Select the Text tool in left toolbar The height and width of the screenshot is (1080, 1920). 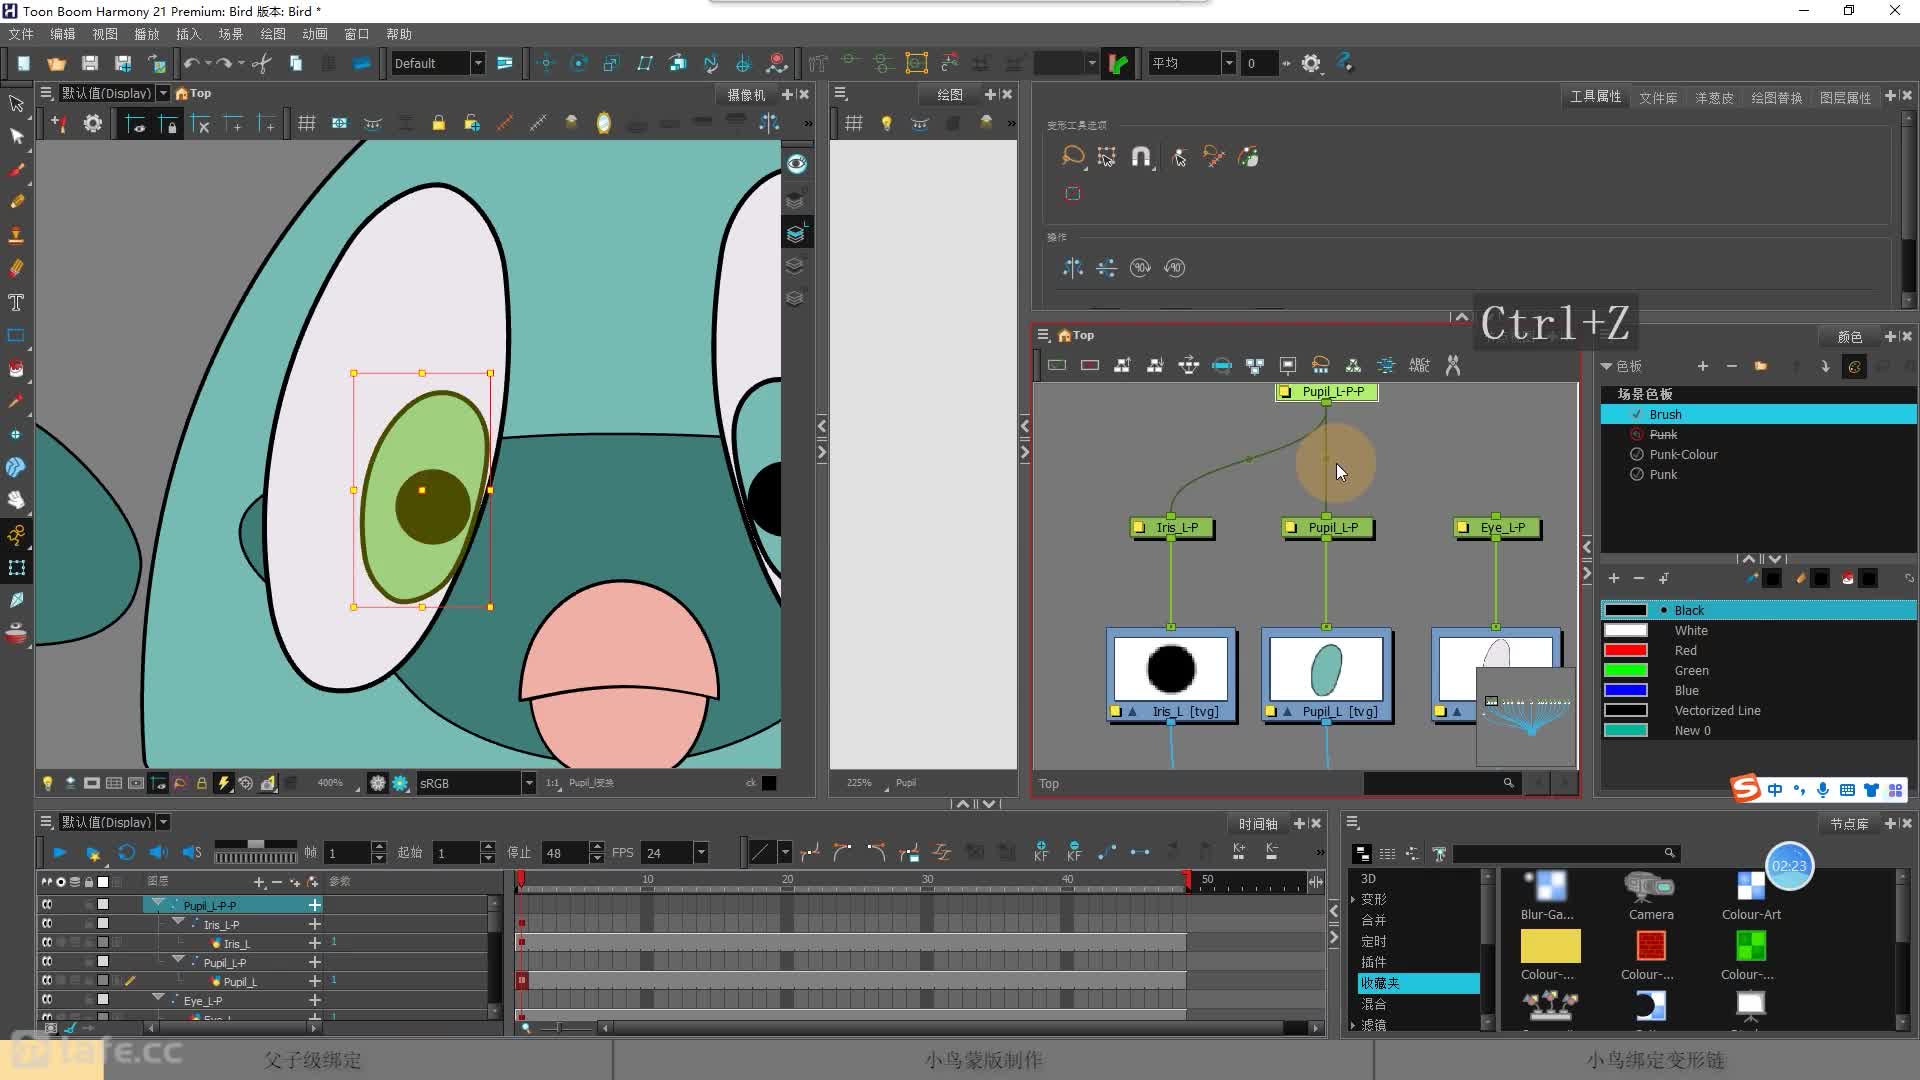[16, 302]
